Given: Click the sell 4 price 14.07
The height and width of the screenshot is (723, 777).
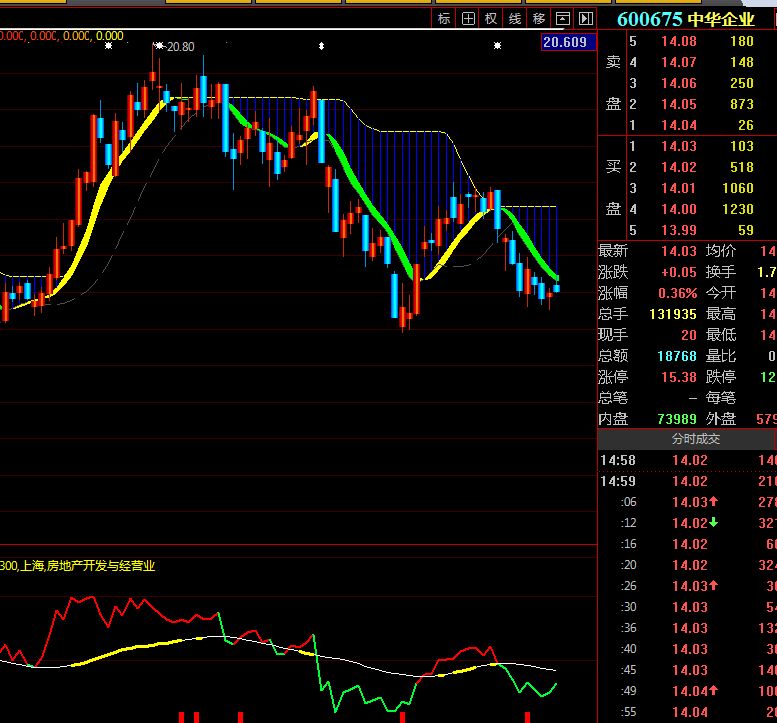Looking at the screenshot, I should (x=678, y=62).
